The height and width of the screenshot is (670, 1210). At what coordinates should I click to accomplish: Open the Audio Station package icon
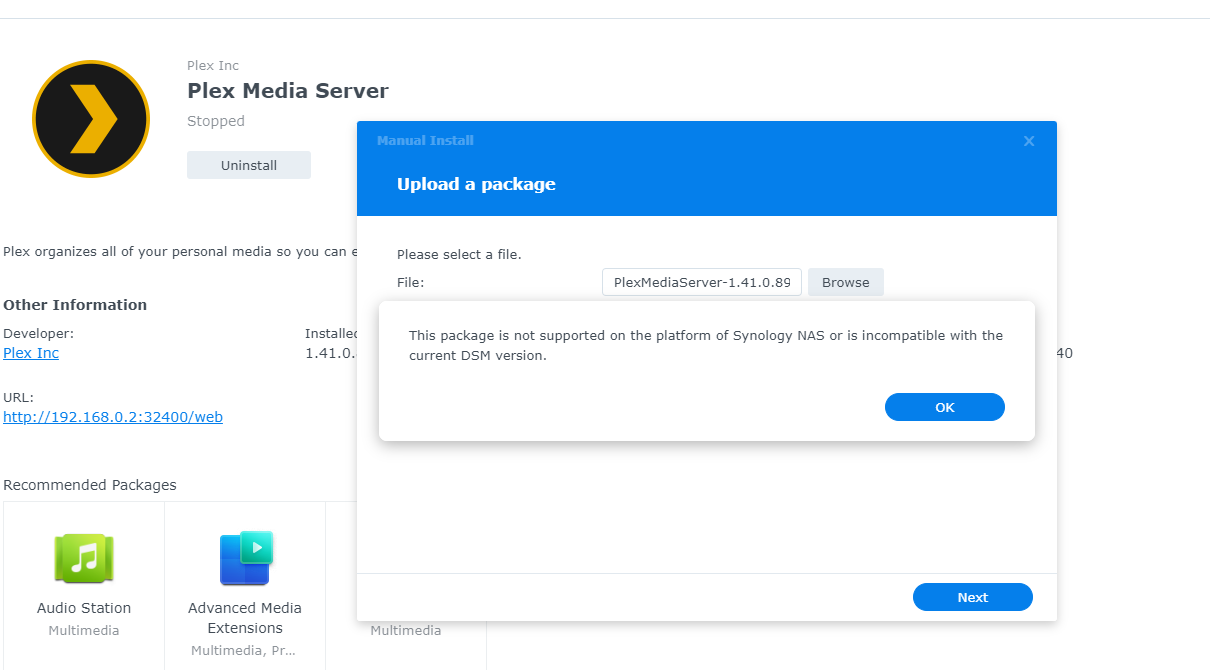pyautogui.click(x=84, y=558)
